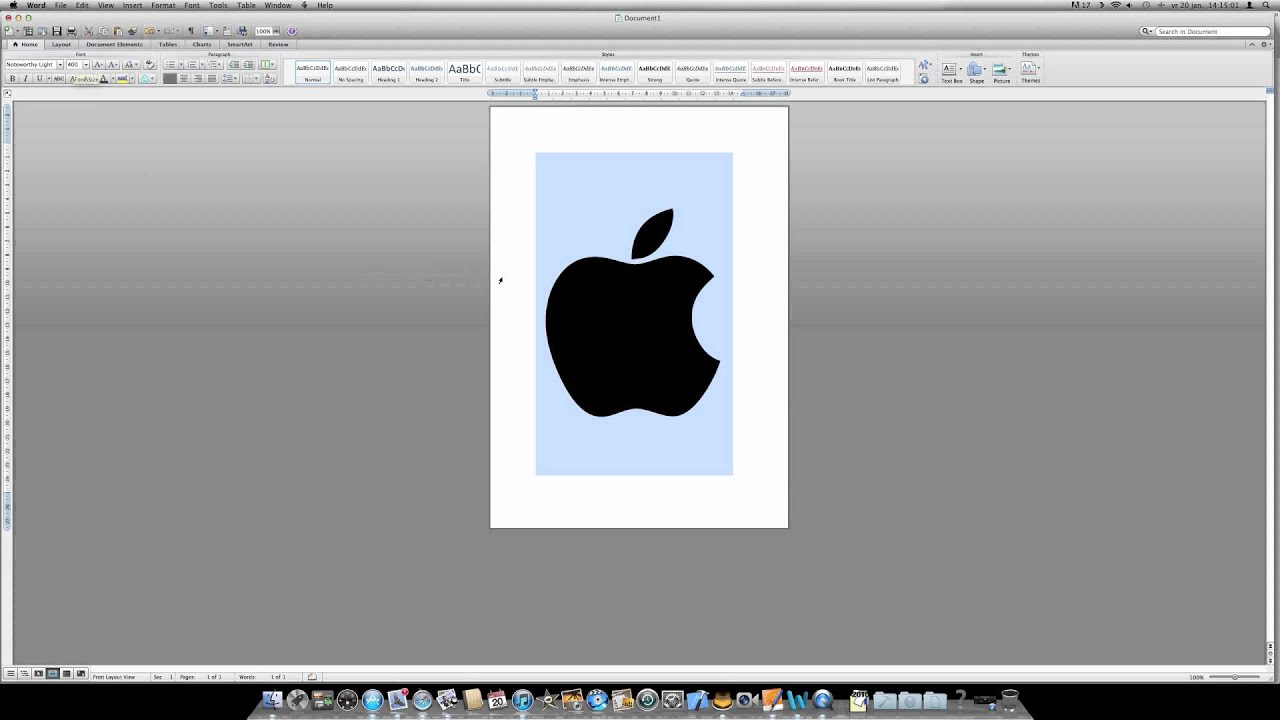The image size is (1280, 720).
Task: Increase the paragraph indent
Action: click(248, 64)
